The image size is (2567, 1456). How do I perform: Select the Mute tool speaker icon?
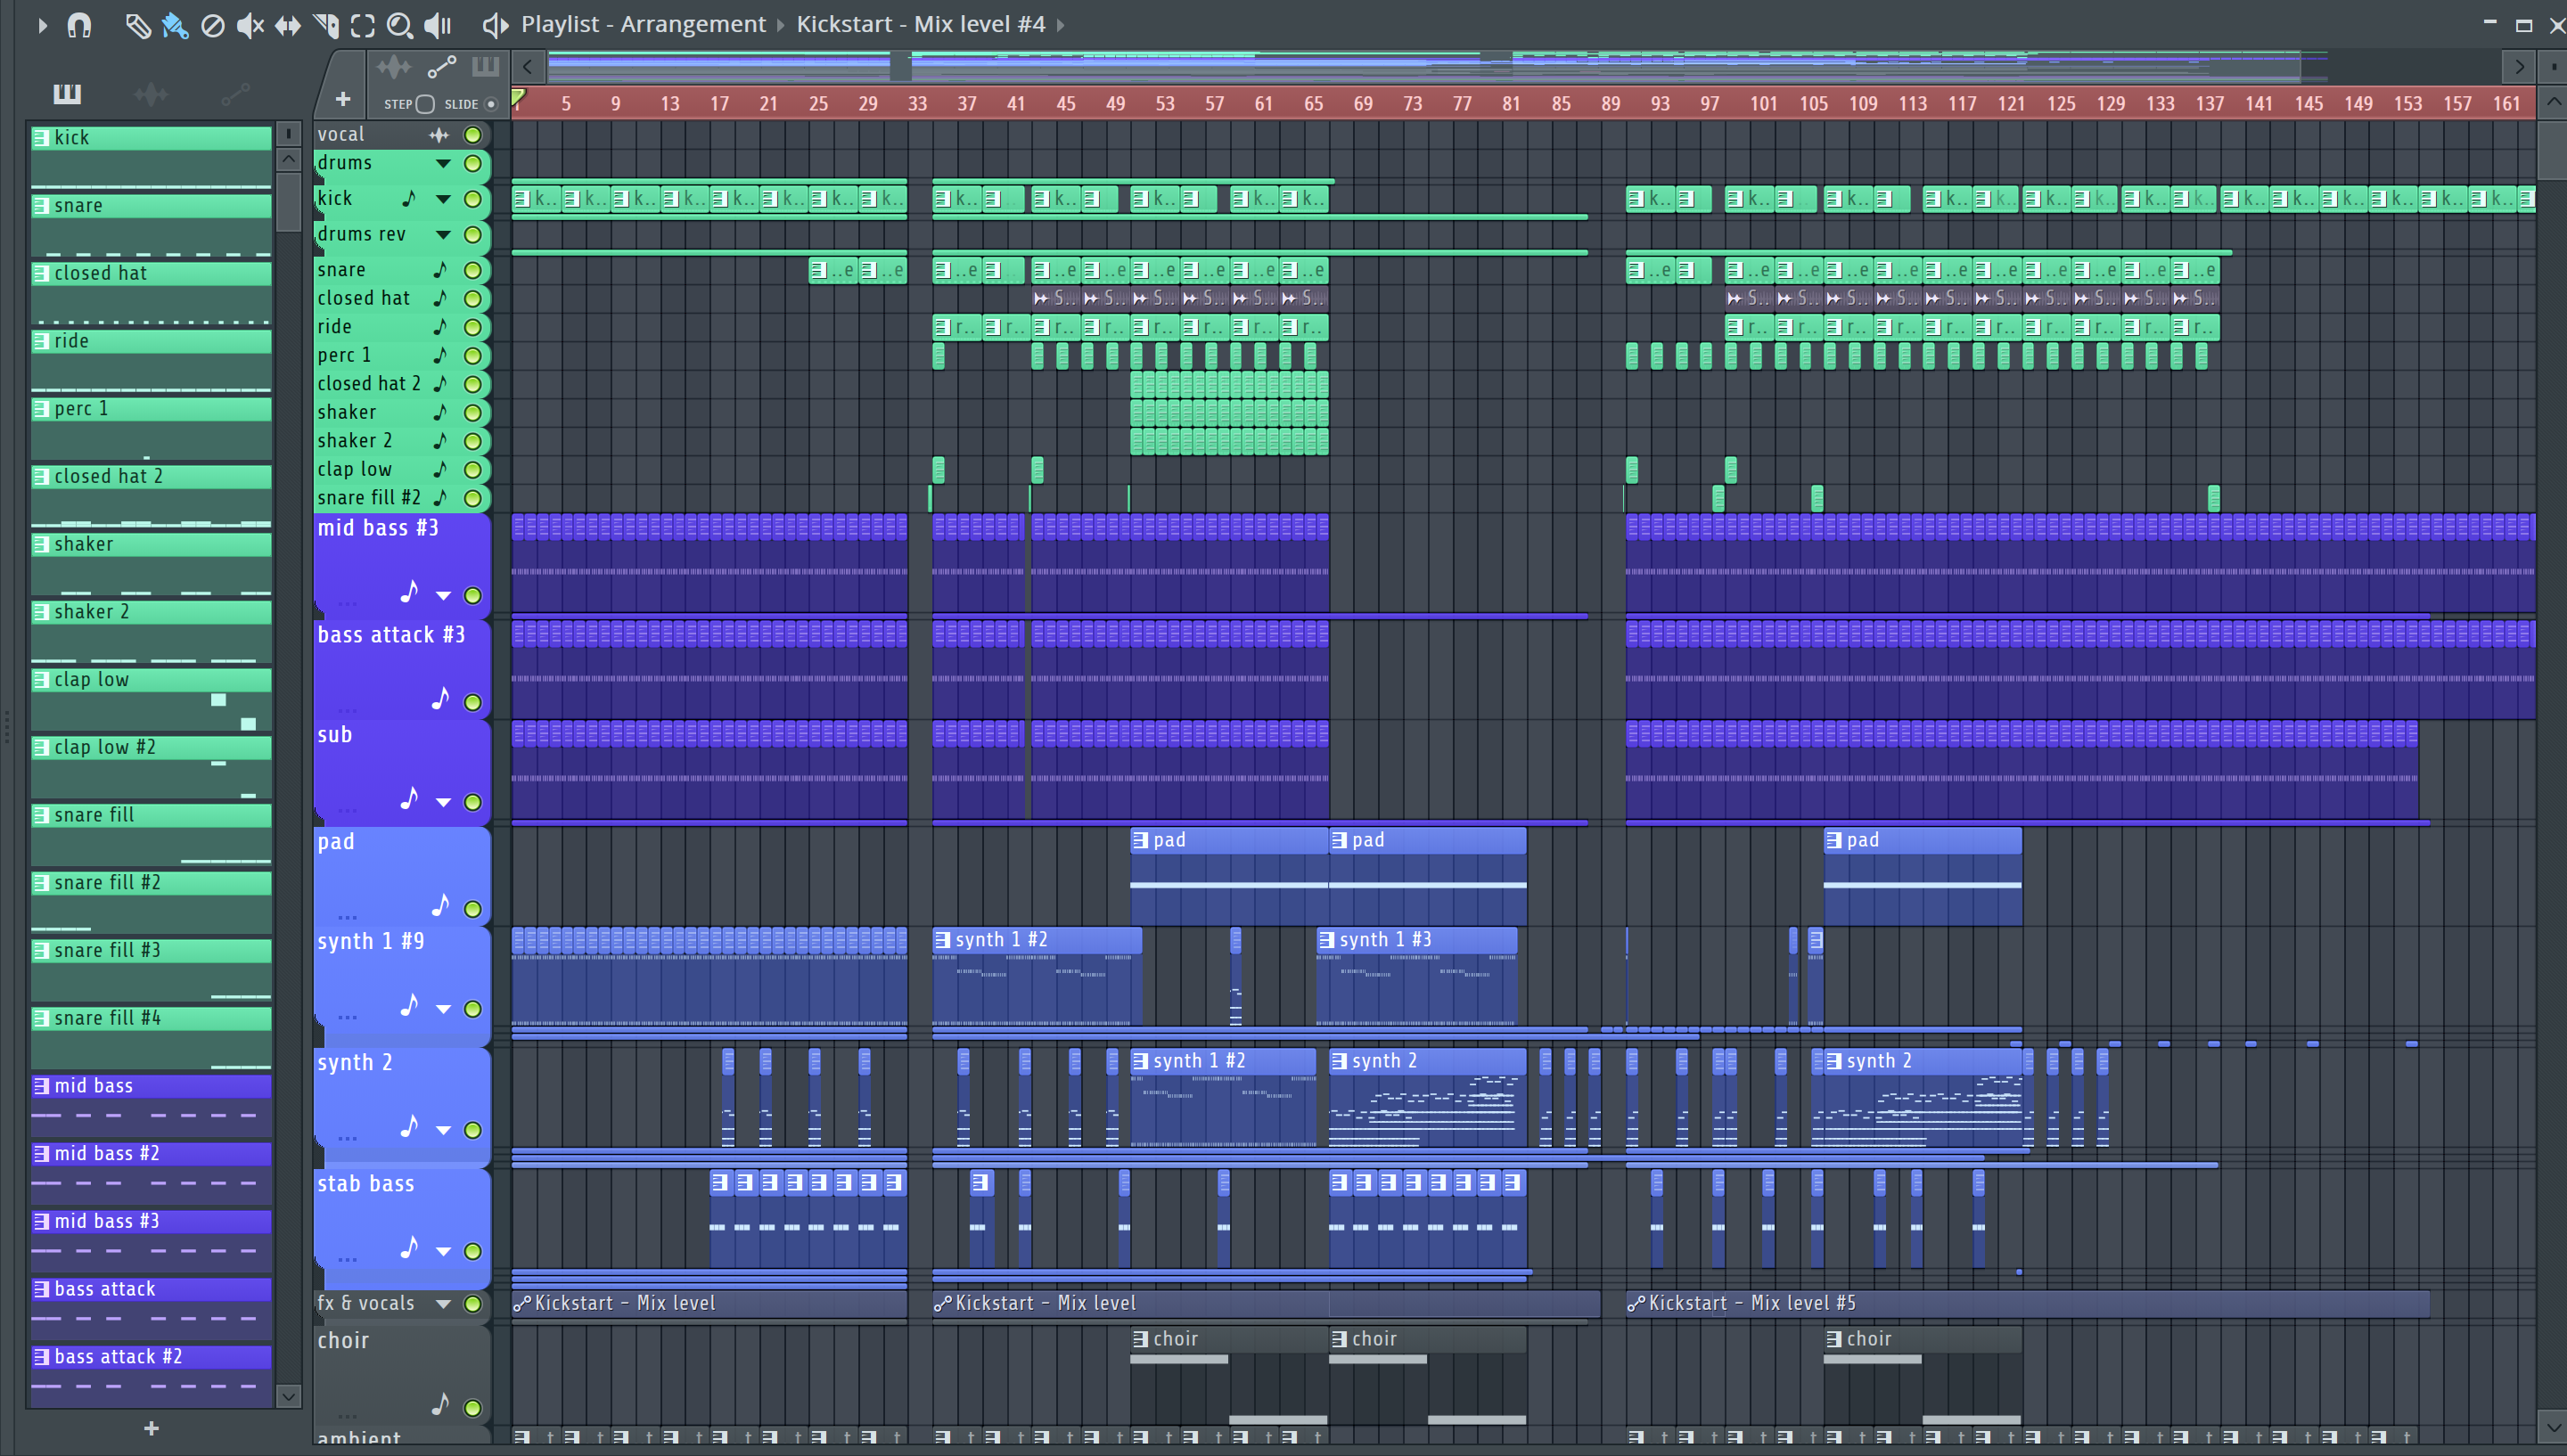(250, 25)
